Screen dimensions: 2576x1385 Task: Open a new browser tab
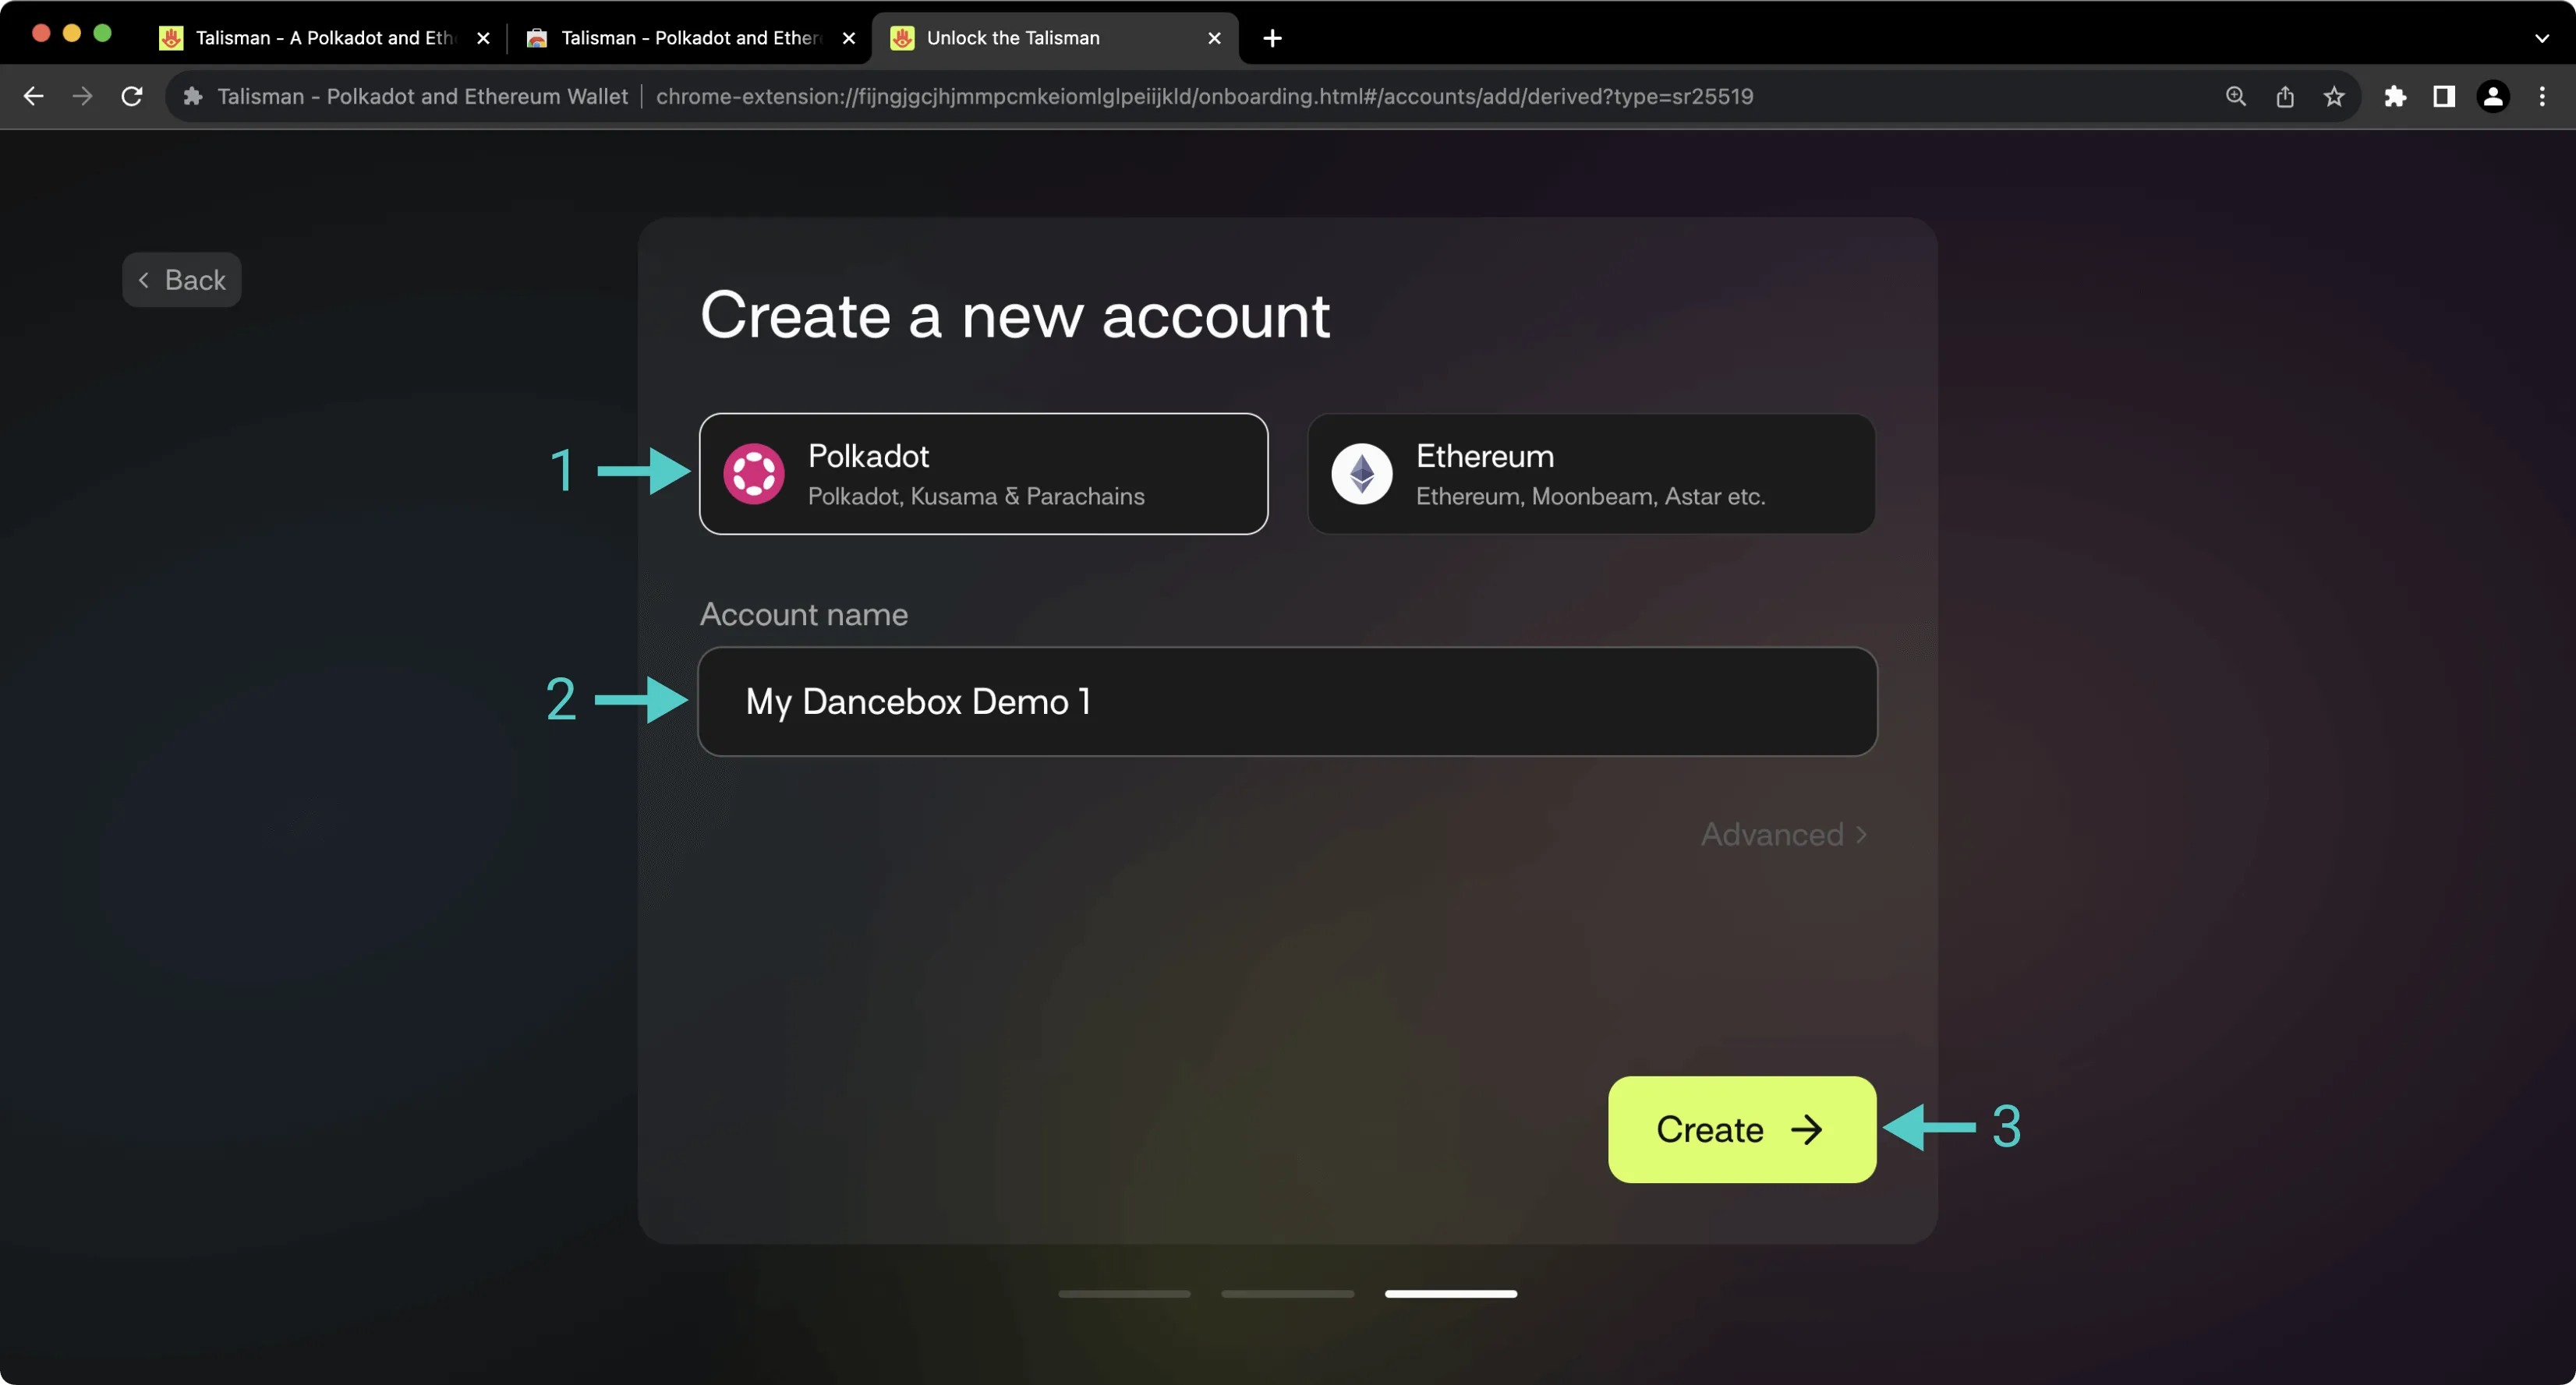(1272, 38)
